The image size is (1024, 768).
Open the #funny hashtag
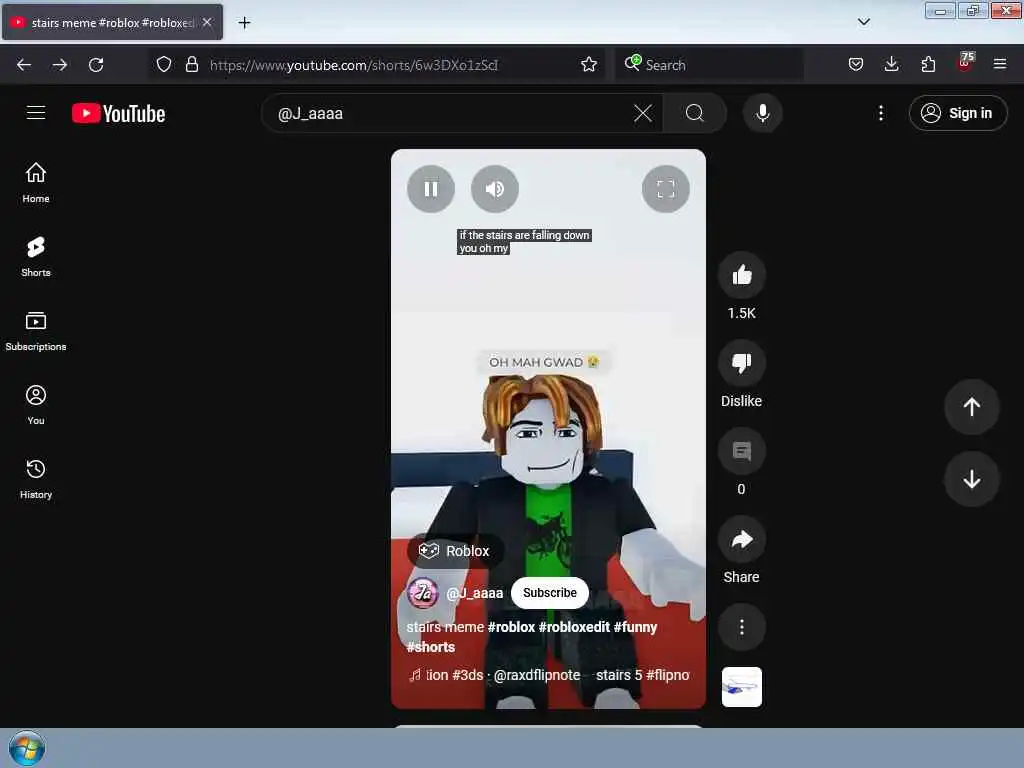tap(635, 627)
